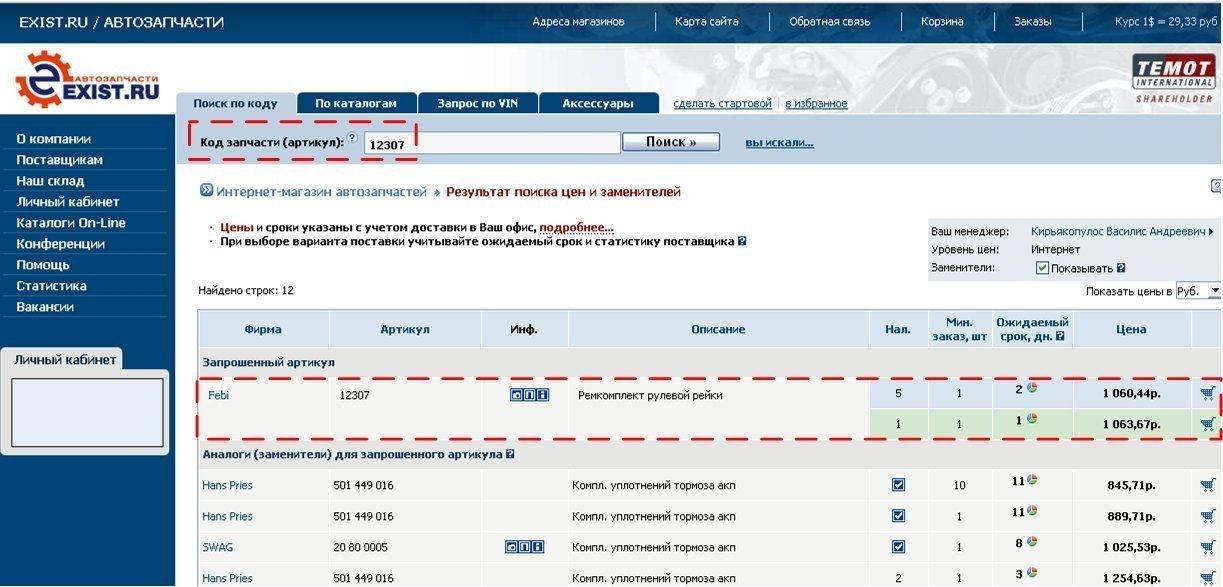Click availability checkbox in SWAG row
1223x587 pixels.
(898, 547)
